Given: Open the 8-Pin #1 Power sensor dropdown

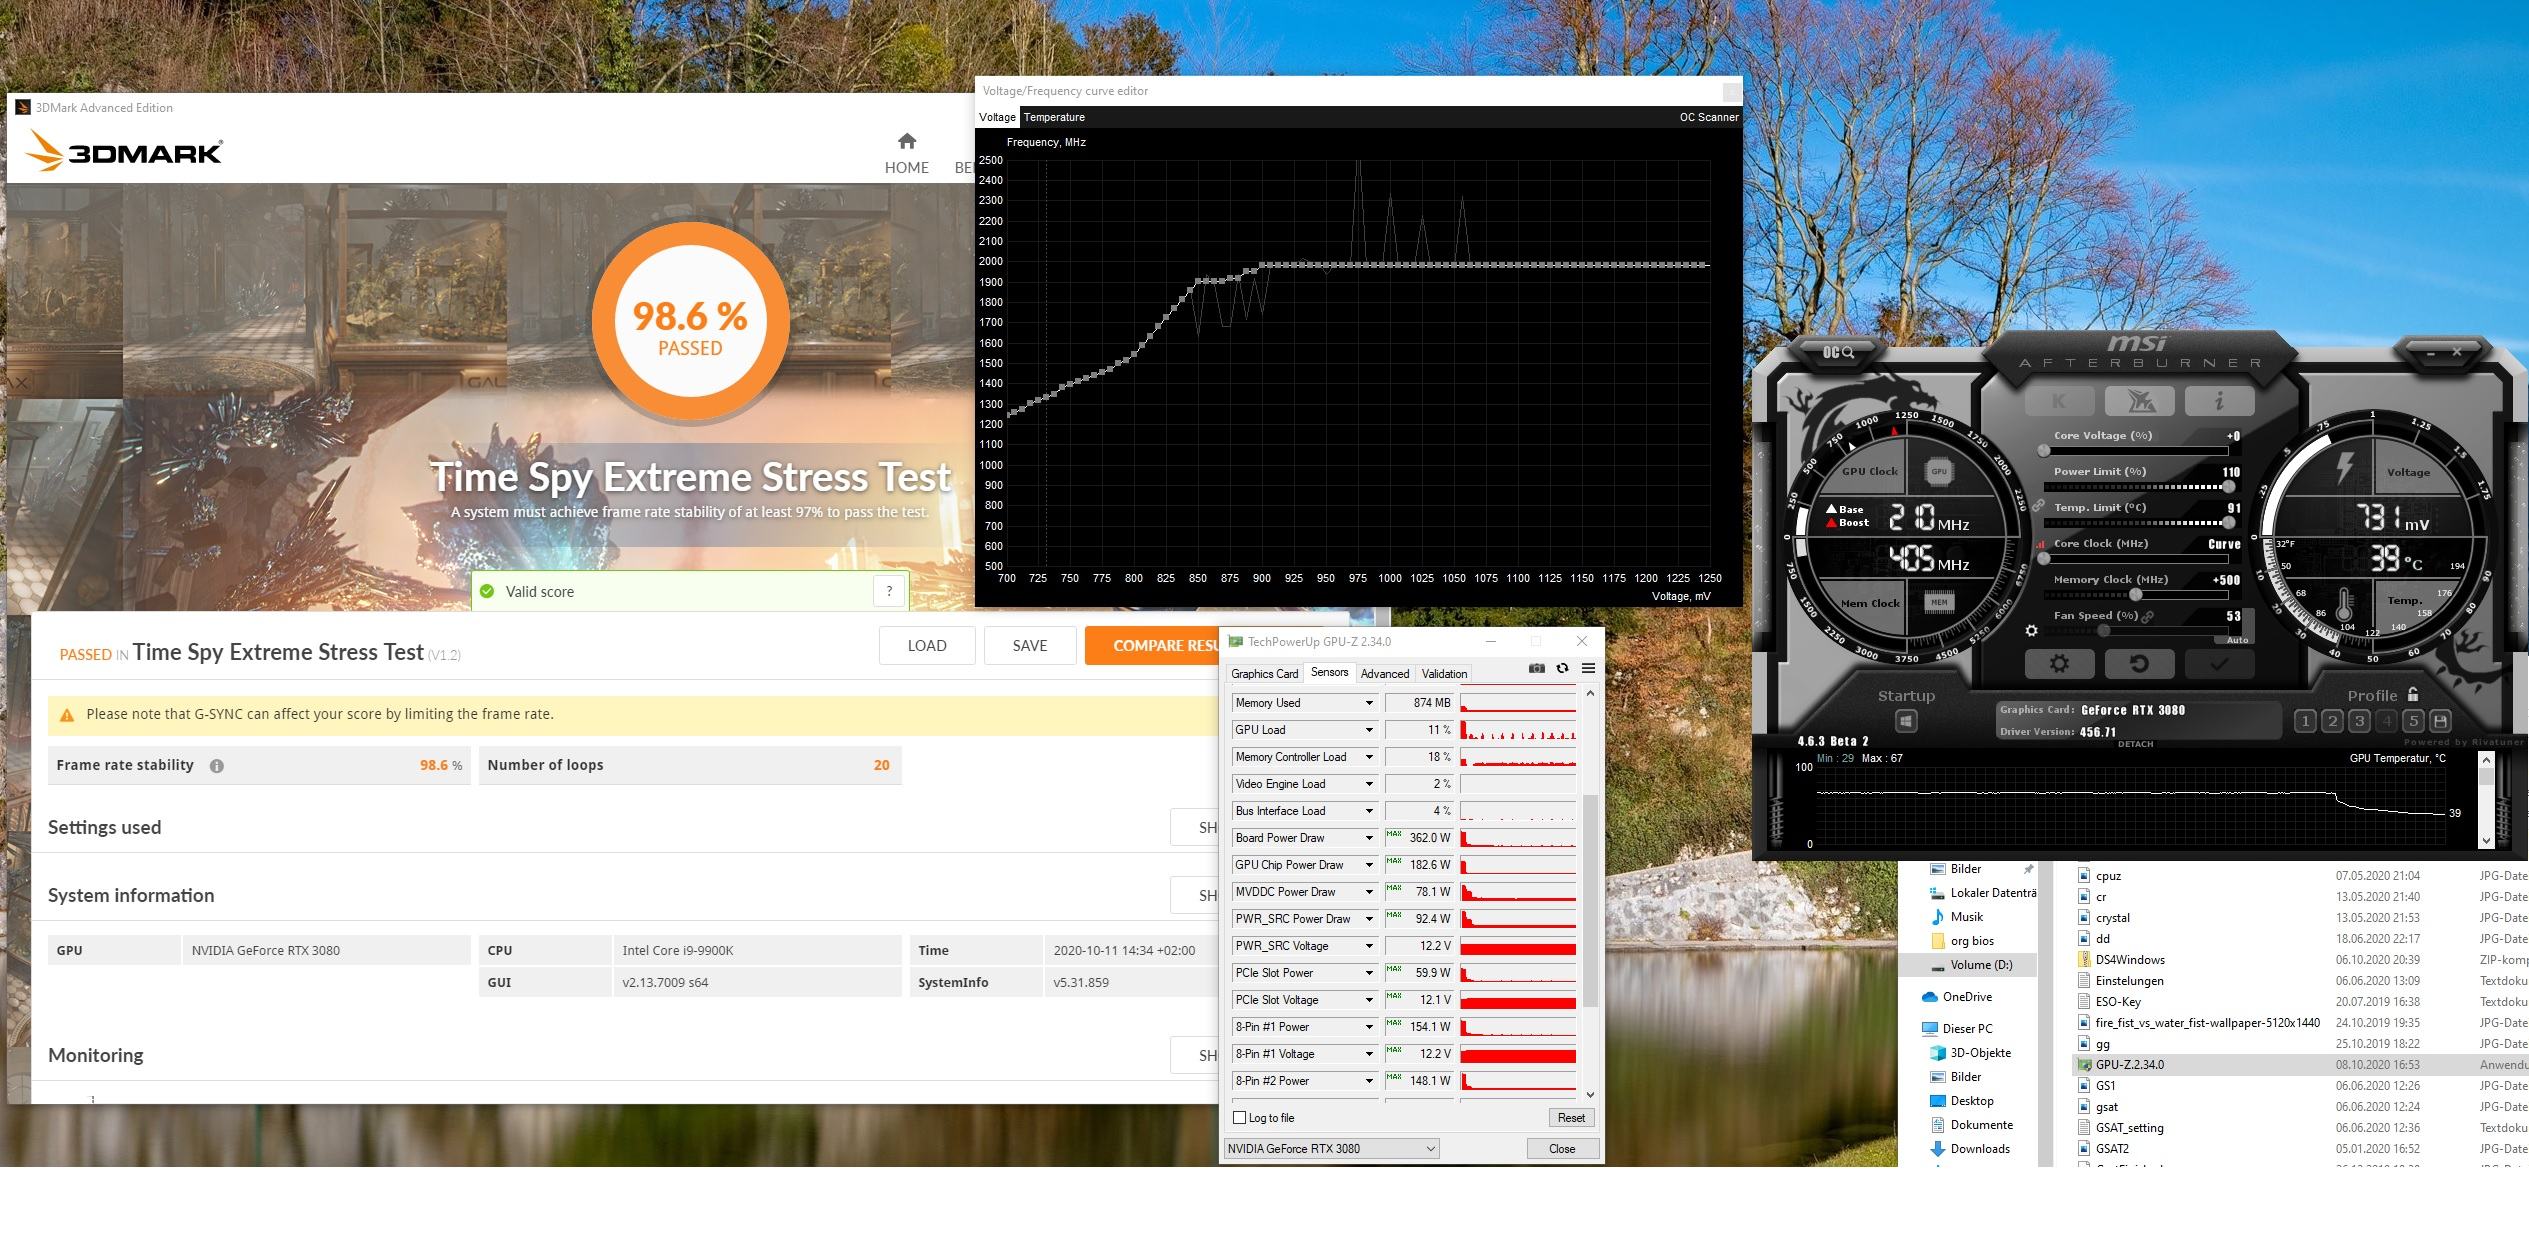Looking at the screenshot, I should click(x=1369, y=1027).
